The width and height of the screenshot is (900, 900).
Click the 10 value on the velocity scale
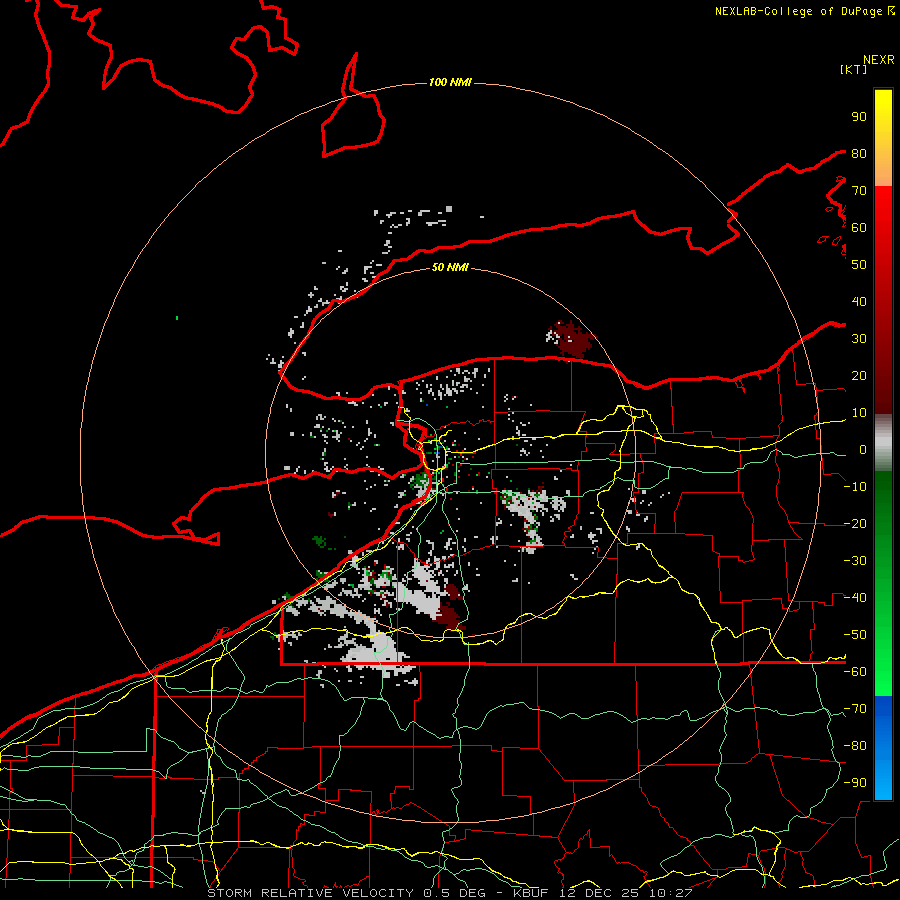(859, 413)
